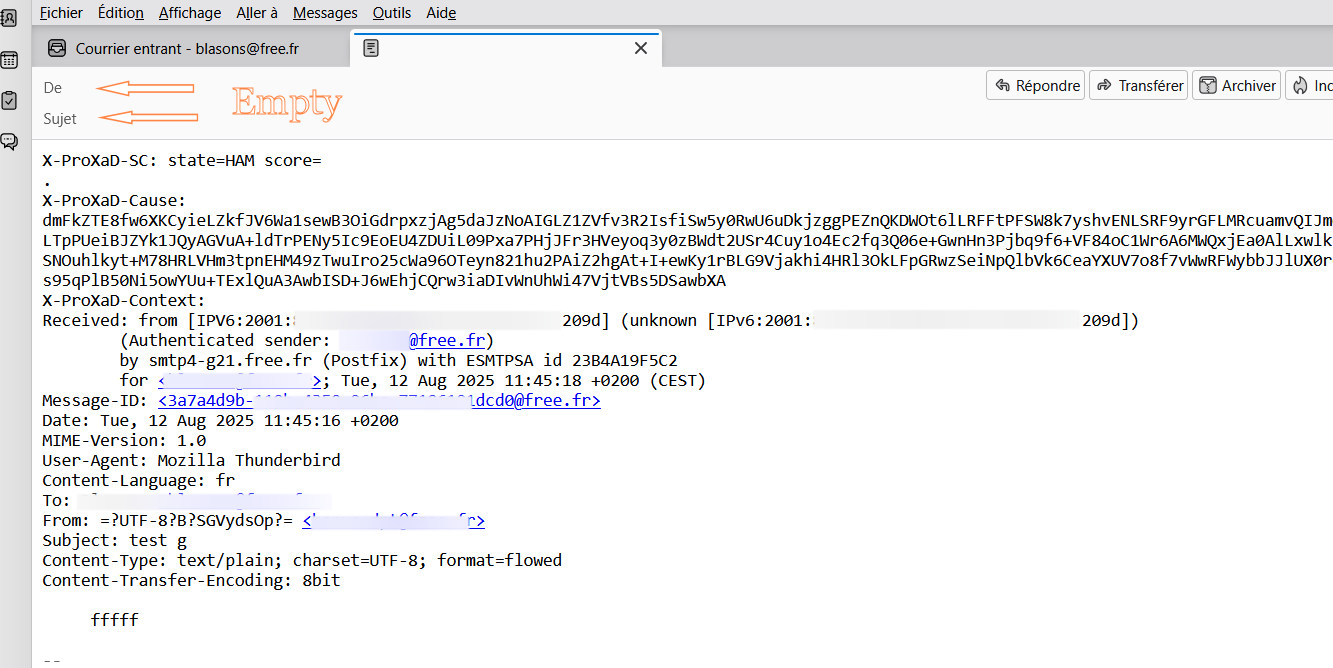The width and height of the screenshot is (1333, 668).
Task: Close the open message tab
Action: pos(641,48)
